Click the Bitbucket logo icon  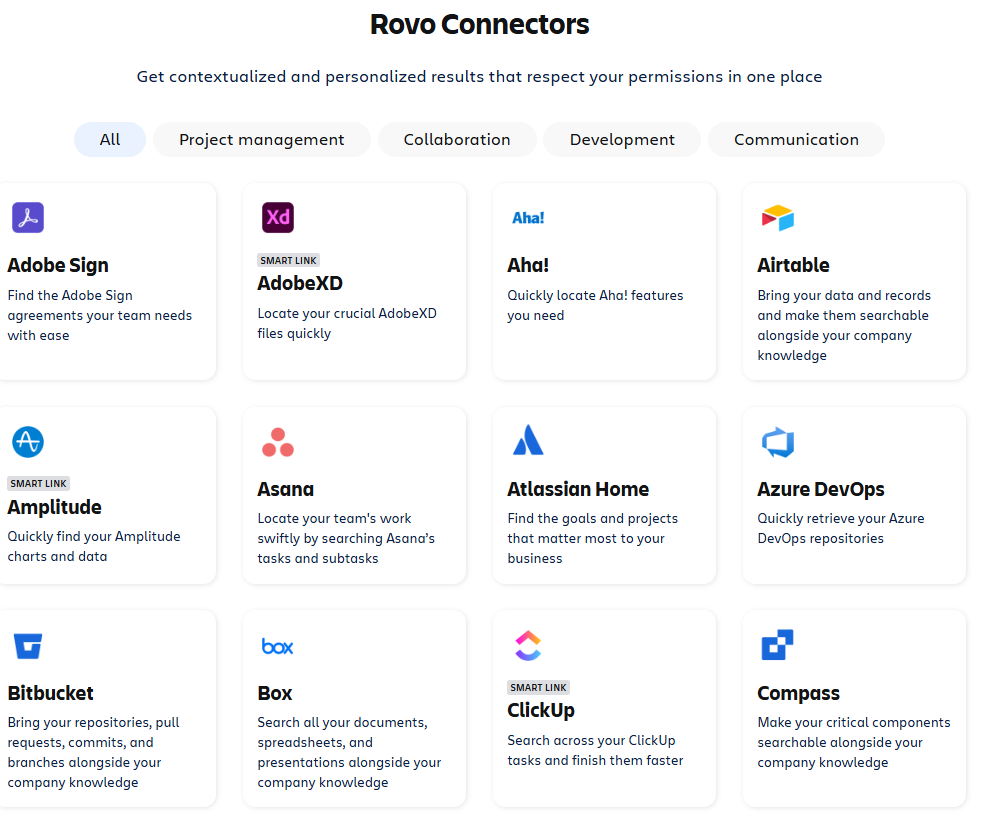point(28,646)
